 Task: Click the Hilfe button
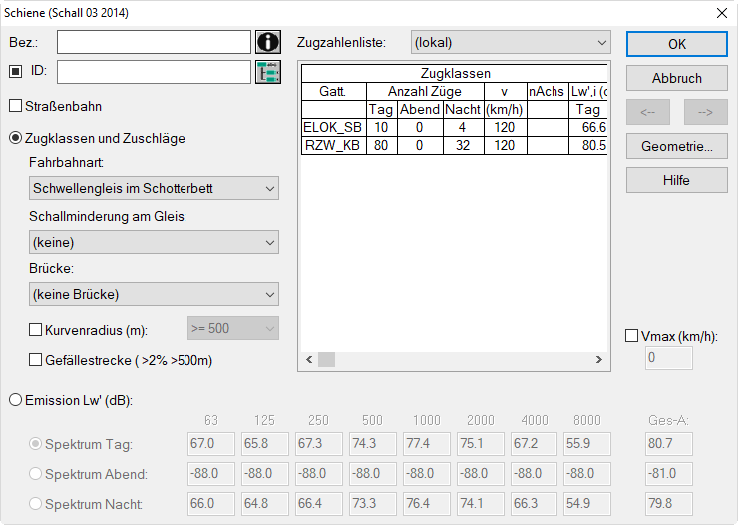coord(677,180)
